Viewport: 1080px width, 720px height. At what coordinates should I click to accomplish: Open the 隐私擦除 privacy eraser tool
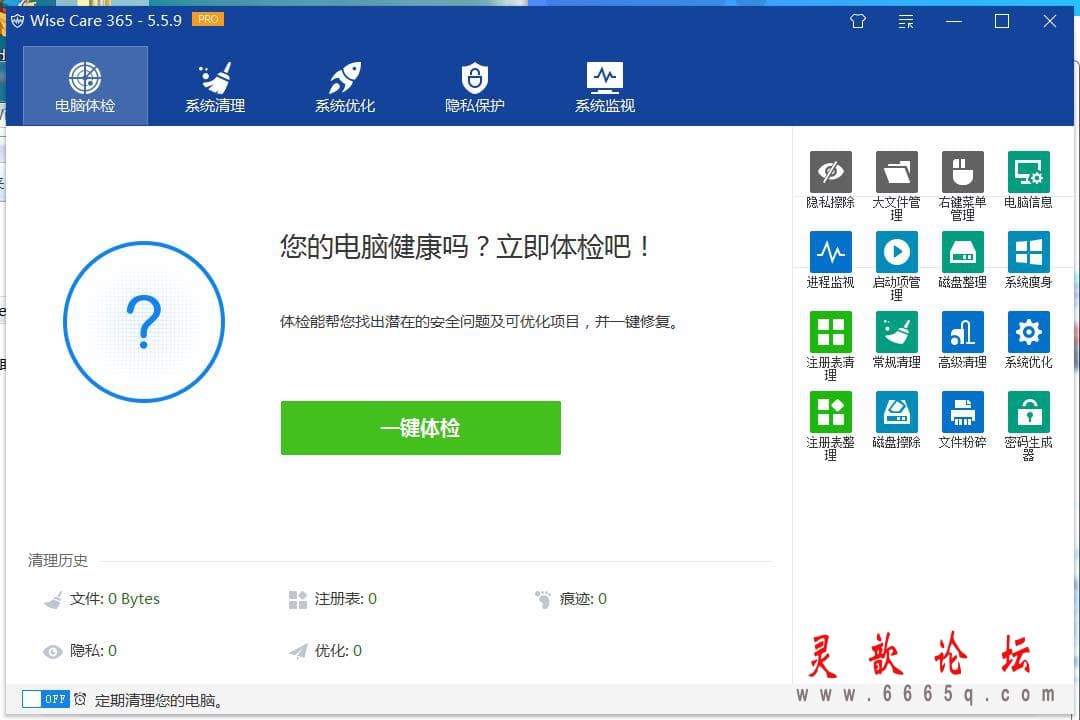tap(830, 172)
